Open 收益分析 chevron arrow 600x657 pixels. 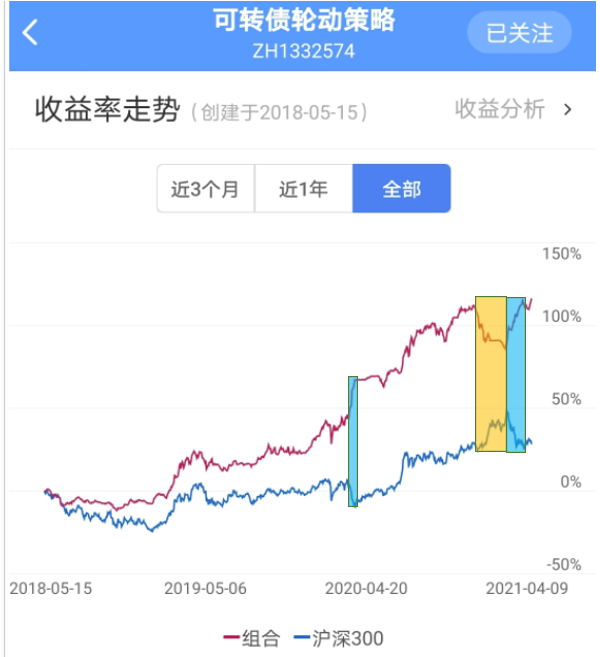click(569, 110)
